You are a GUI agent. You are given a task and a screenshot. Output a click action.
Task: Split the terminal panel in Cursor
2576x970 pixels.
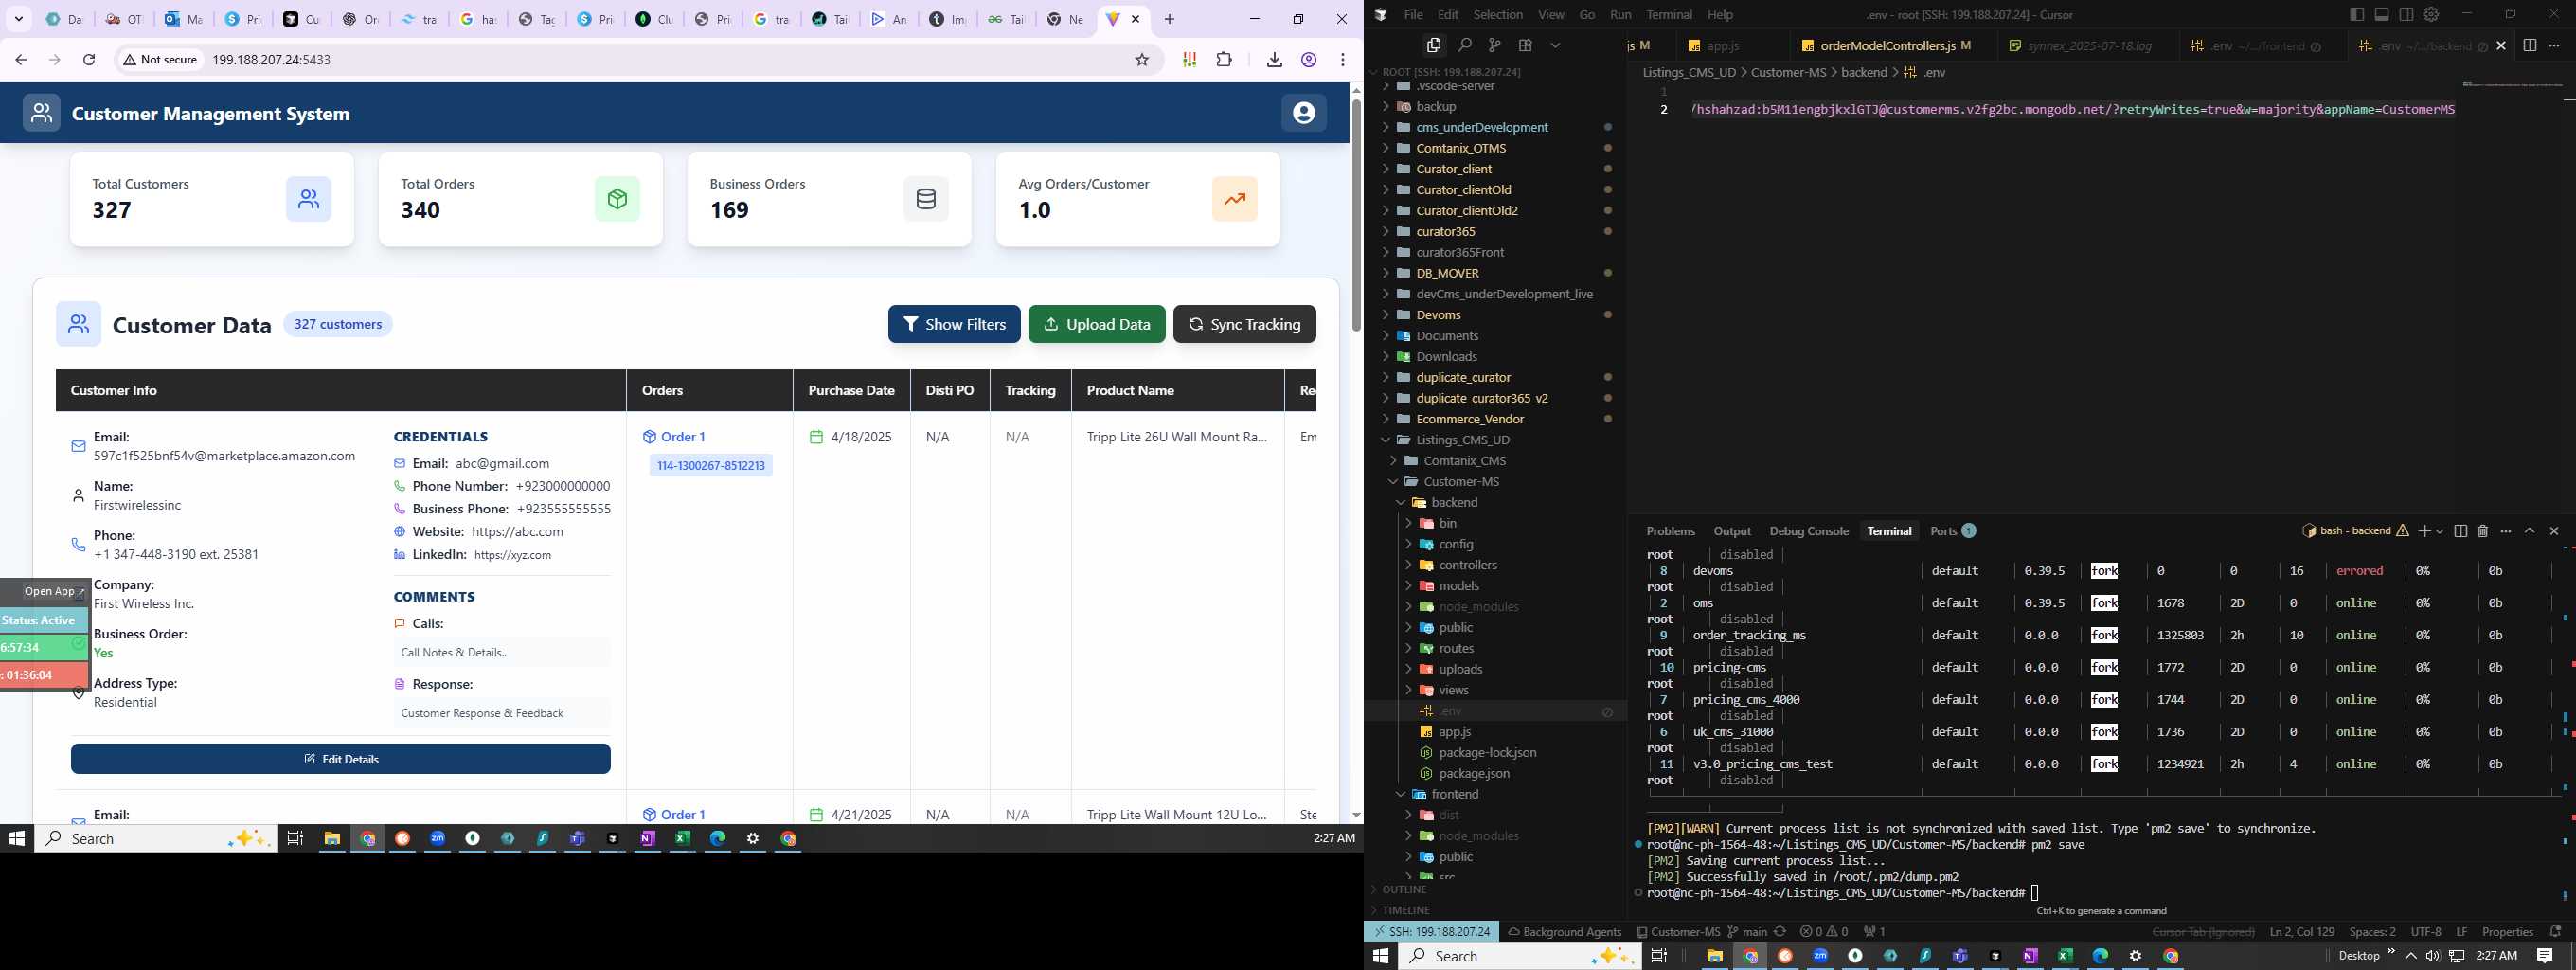[2460, 531]
